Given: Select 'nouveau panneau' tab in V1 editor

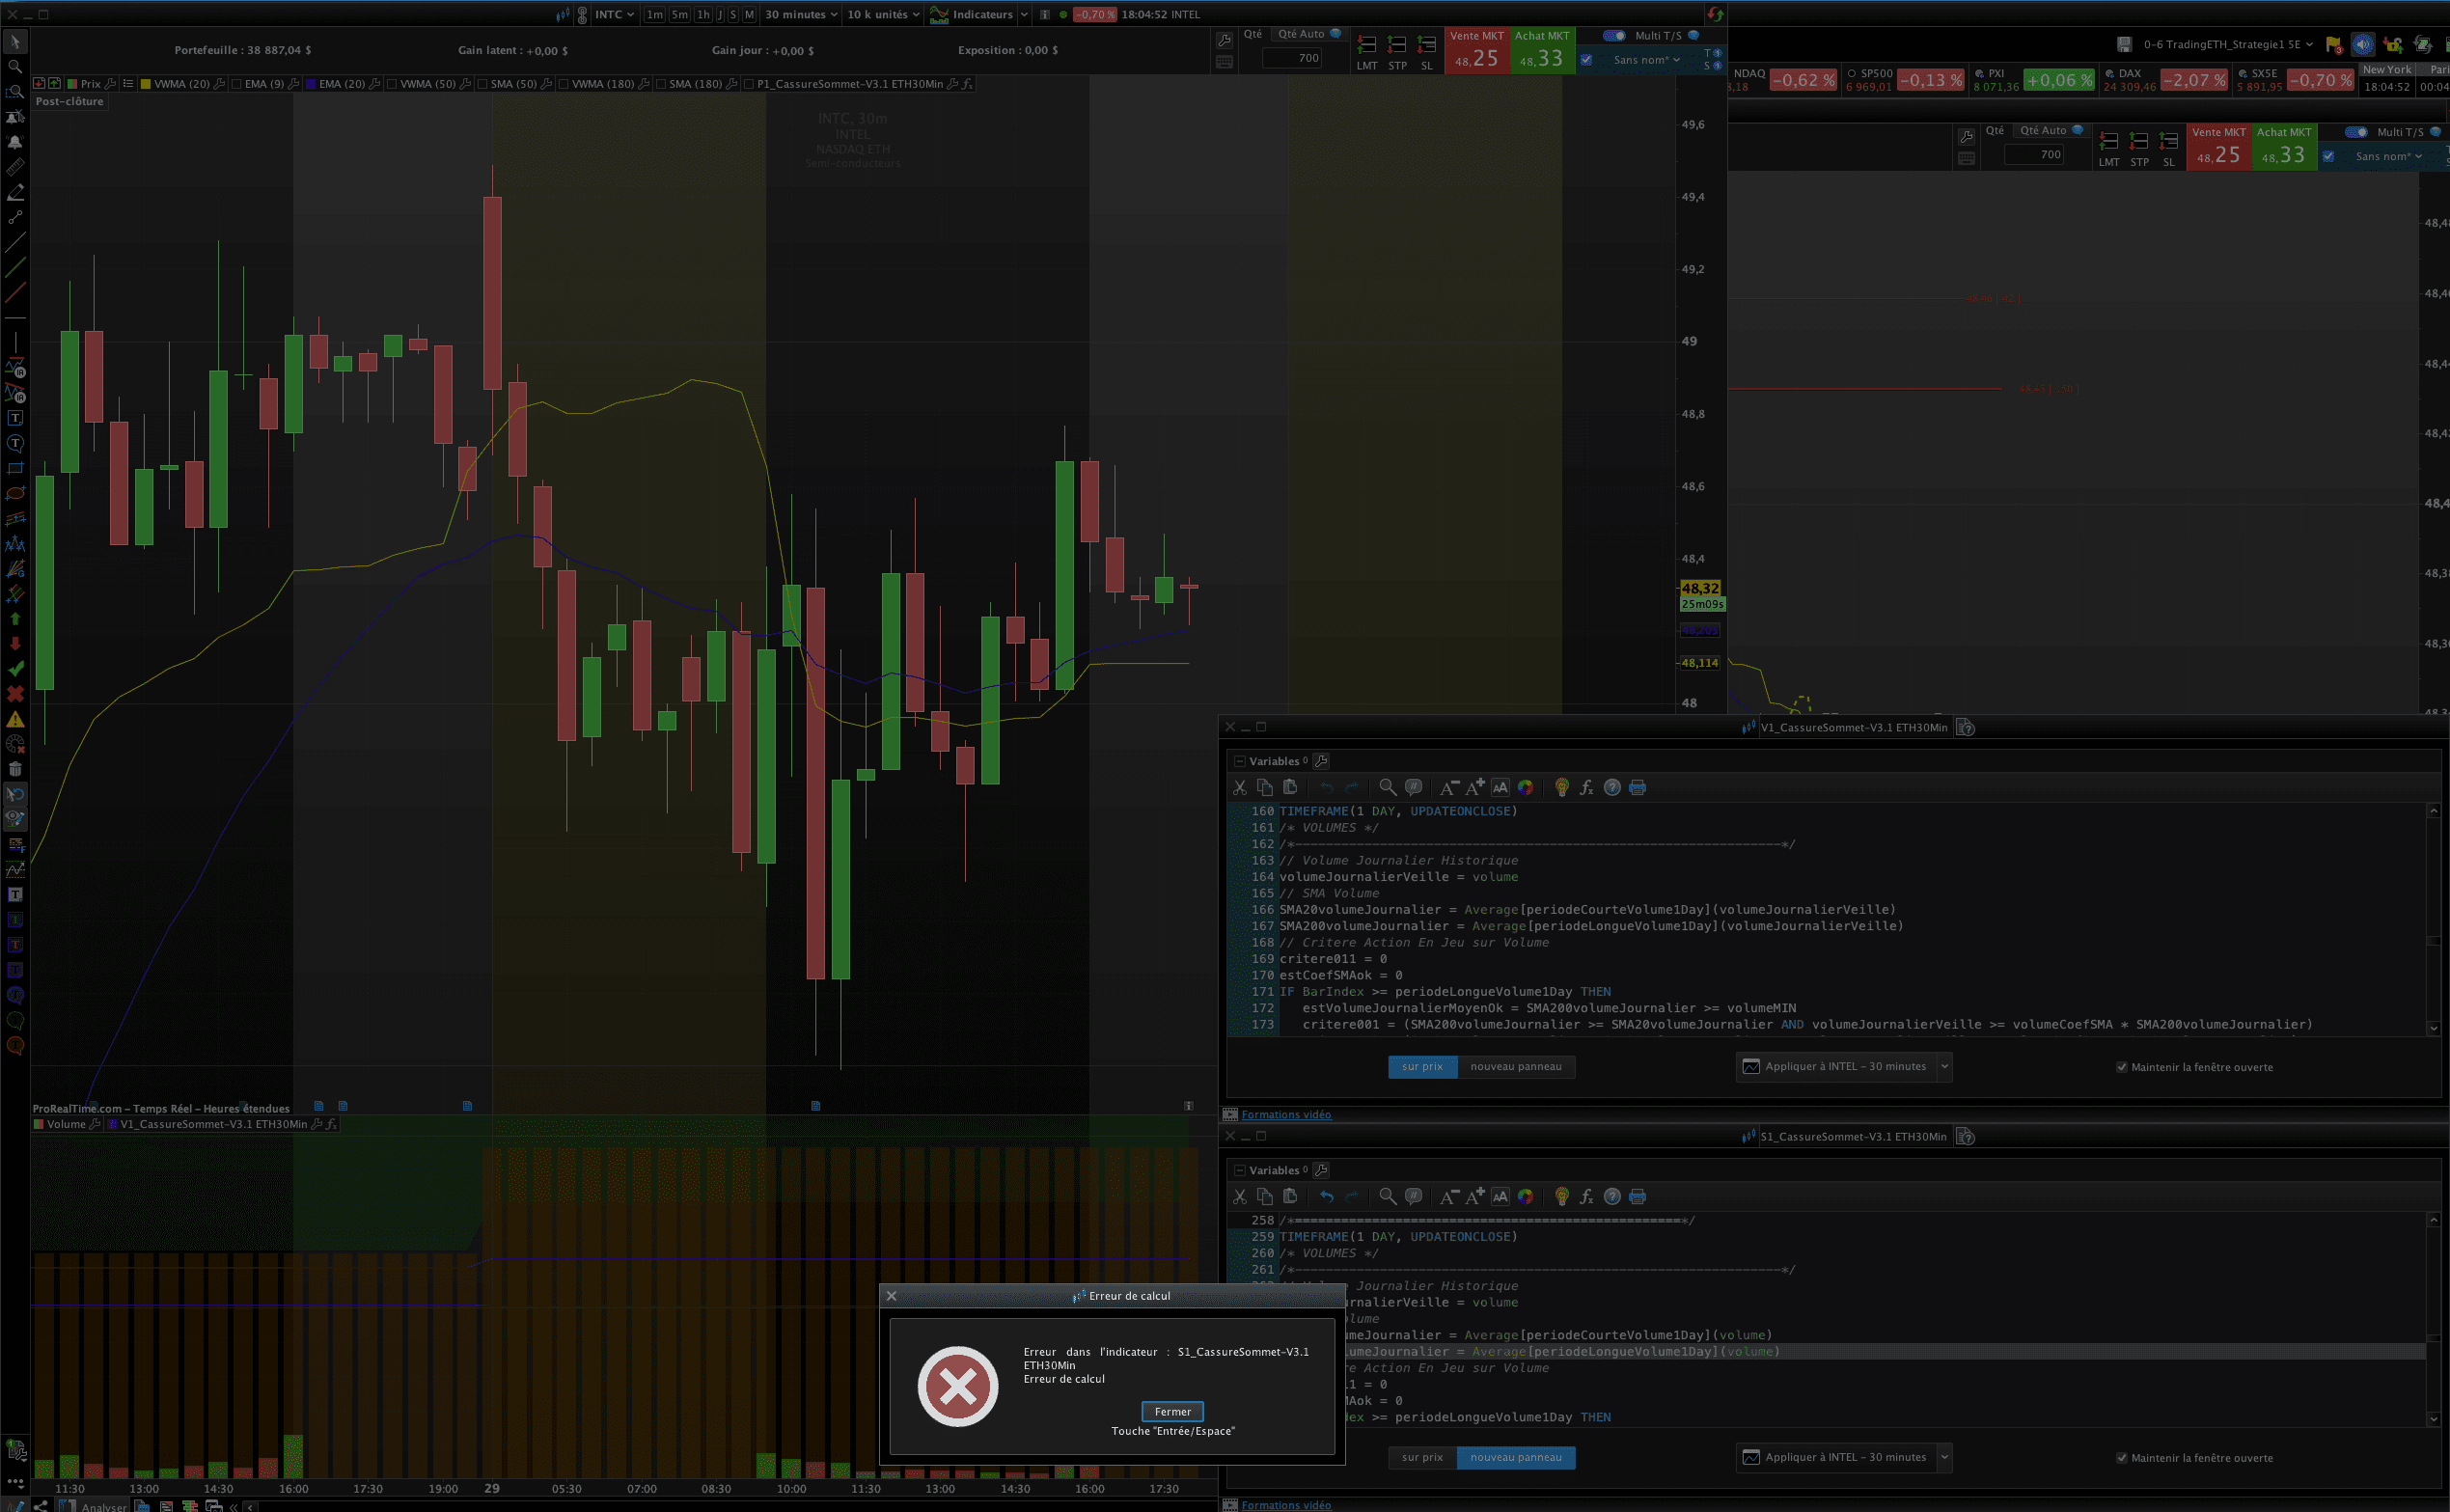Looking at the screenshot, I should 1515,1066.
